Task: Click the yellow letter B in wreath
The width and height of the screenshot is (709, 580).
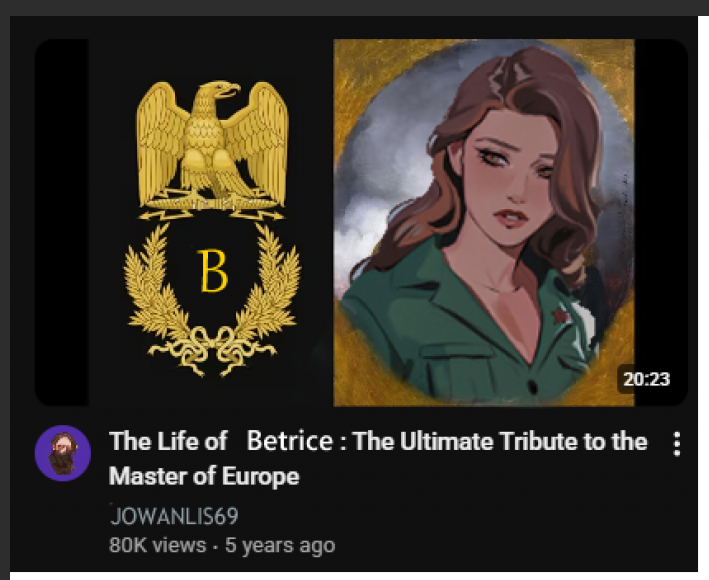Action: [213, 271]
